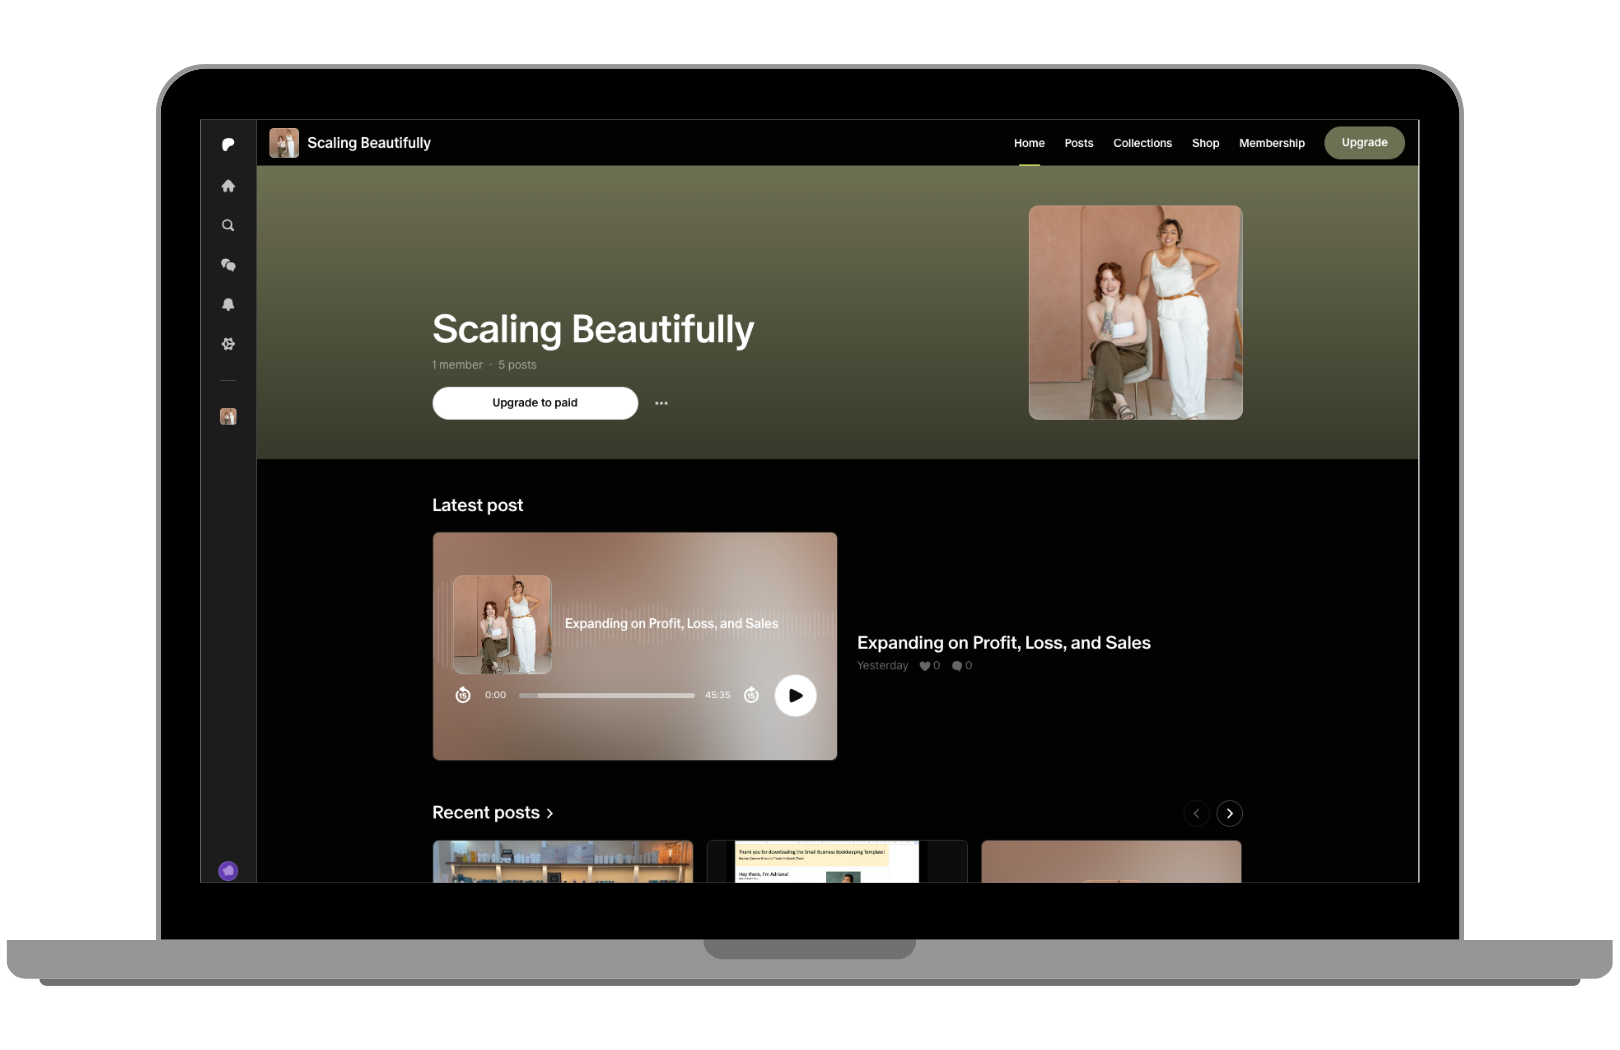Open settings gear icon in sidebar
Image resolution: width=1620 pixels, height=1050 pixels.
228,344
